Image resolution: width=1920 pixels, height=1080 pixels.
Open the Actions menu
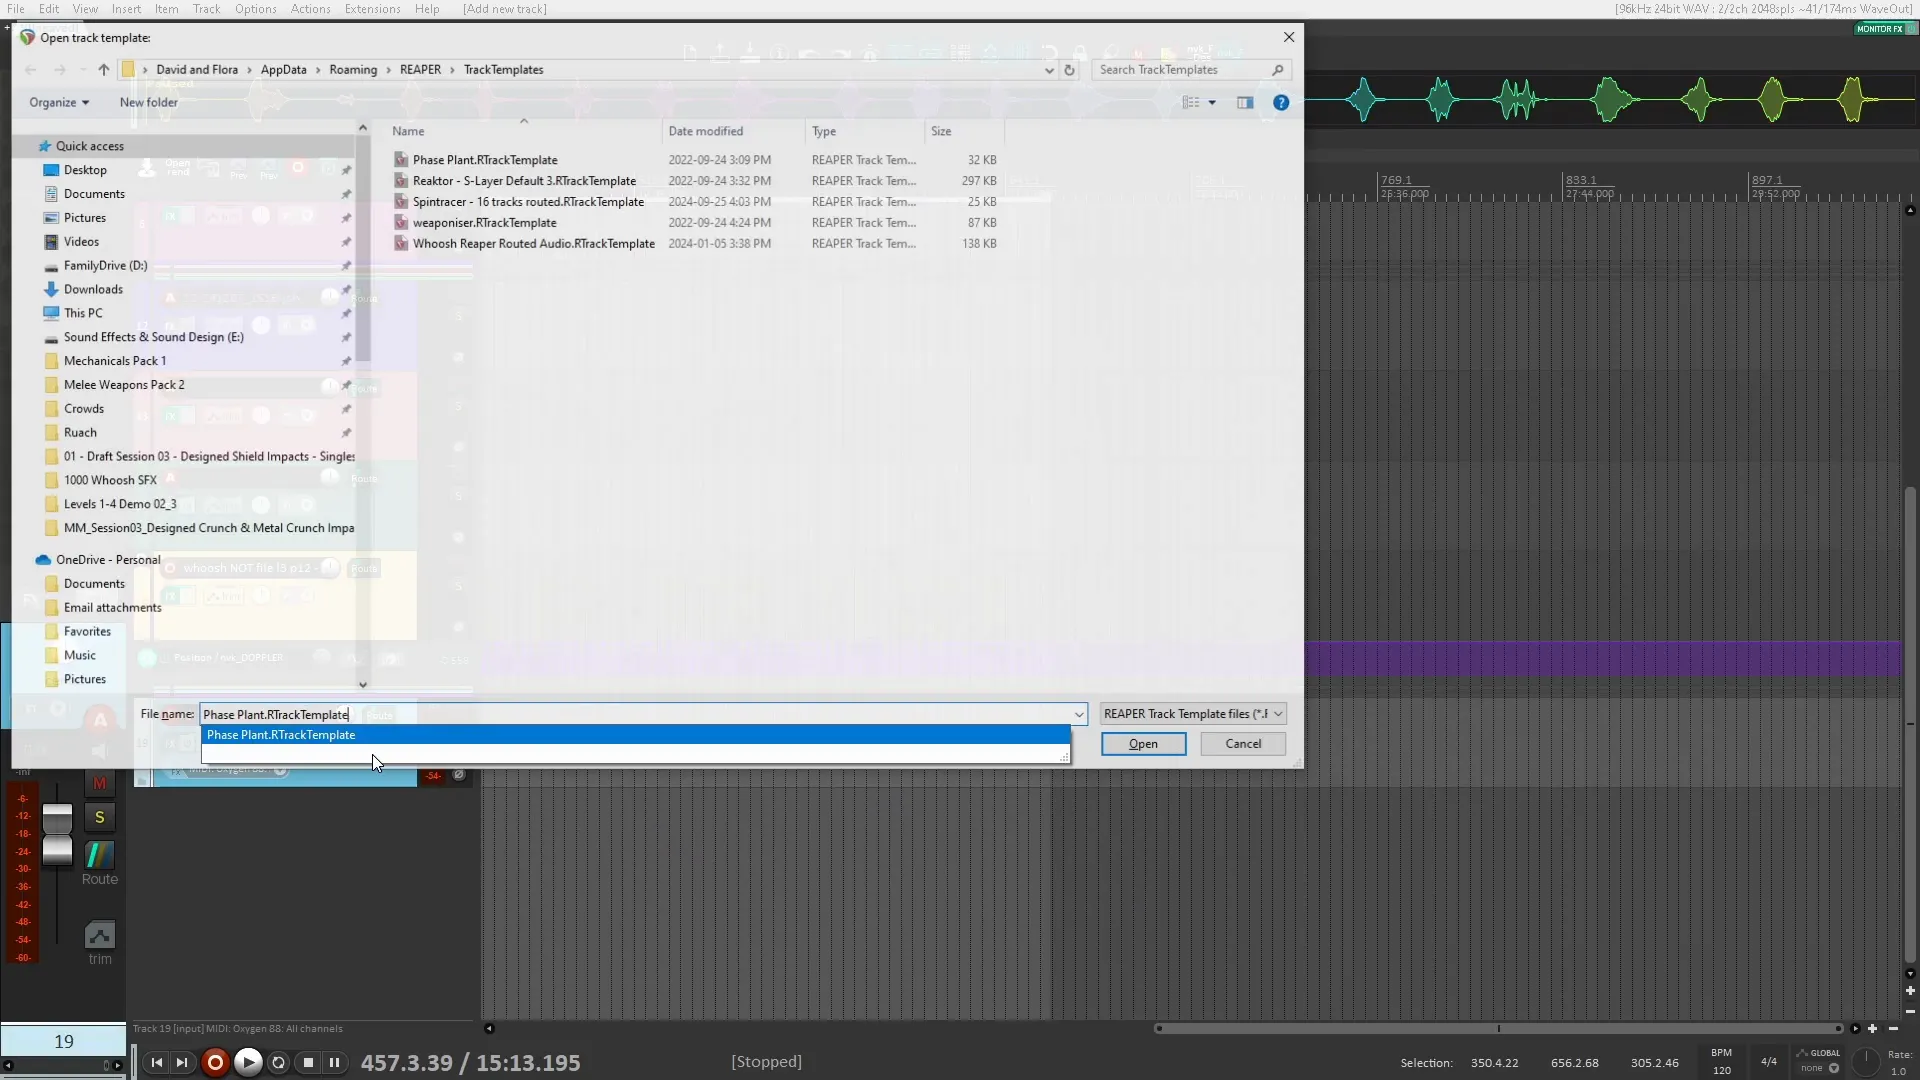tap(310, 9)
